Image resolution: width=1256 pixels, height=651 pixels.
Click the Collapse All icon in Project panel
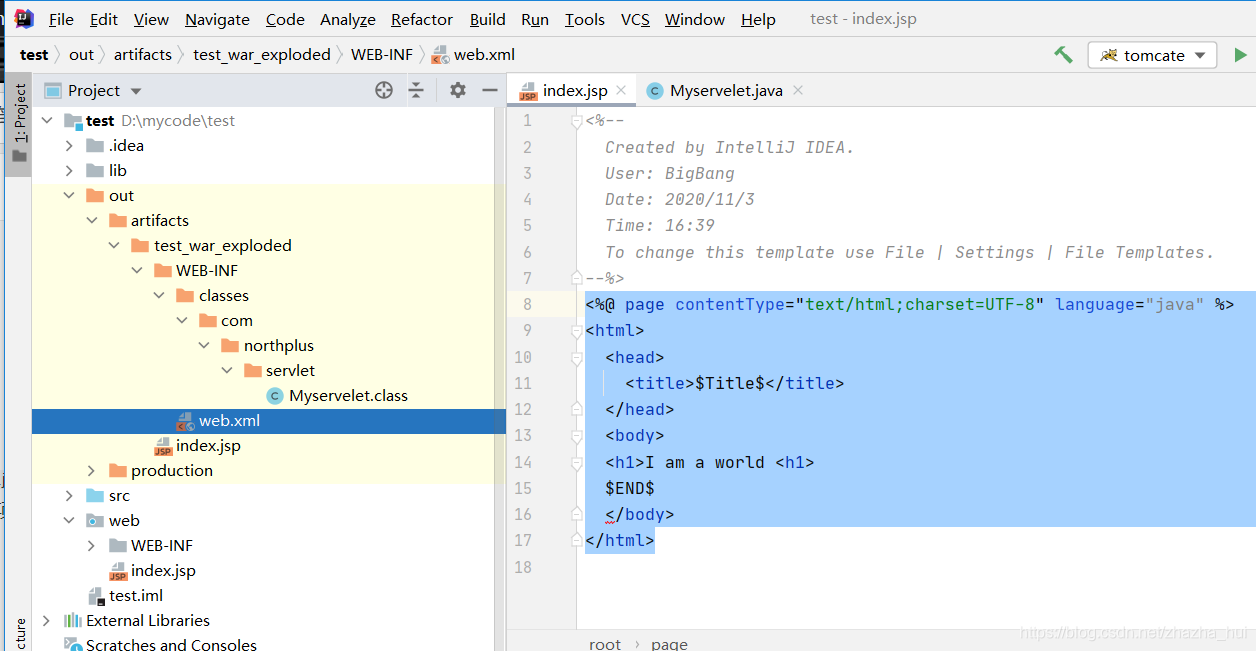click(416, 90)
